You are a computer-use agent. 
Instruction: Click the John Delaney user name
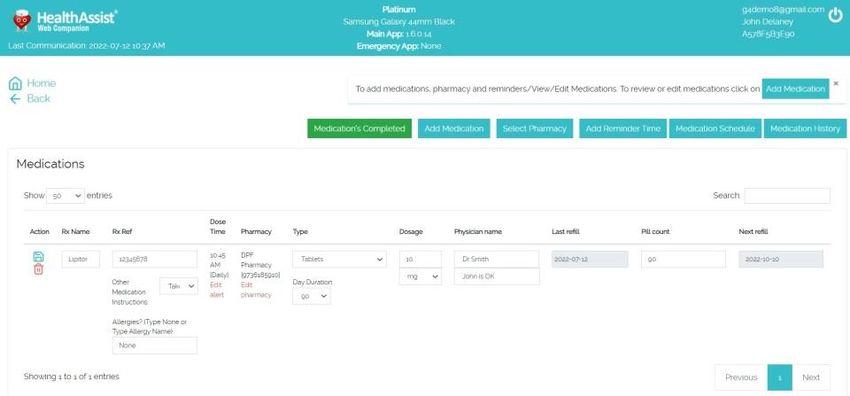click(768, 22)
